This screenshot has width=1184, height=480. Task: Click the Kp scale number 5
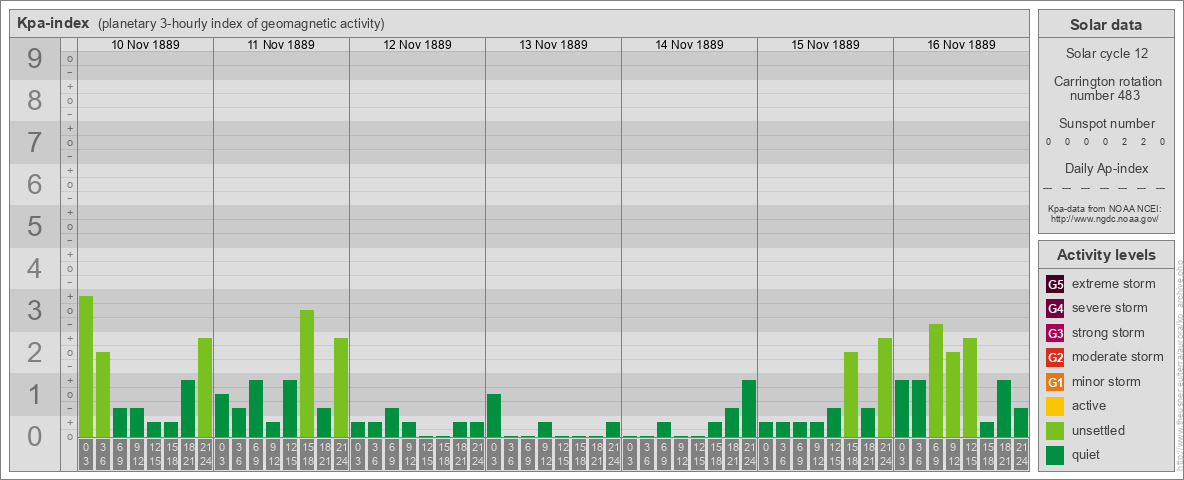tap(34, 226)
